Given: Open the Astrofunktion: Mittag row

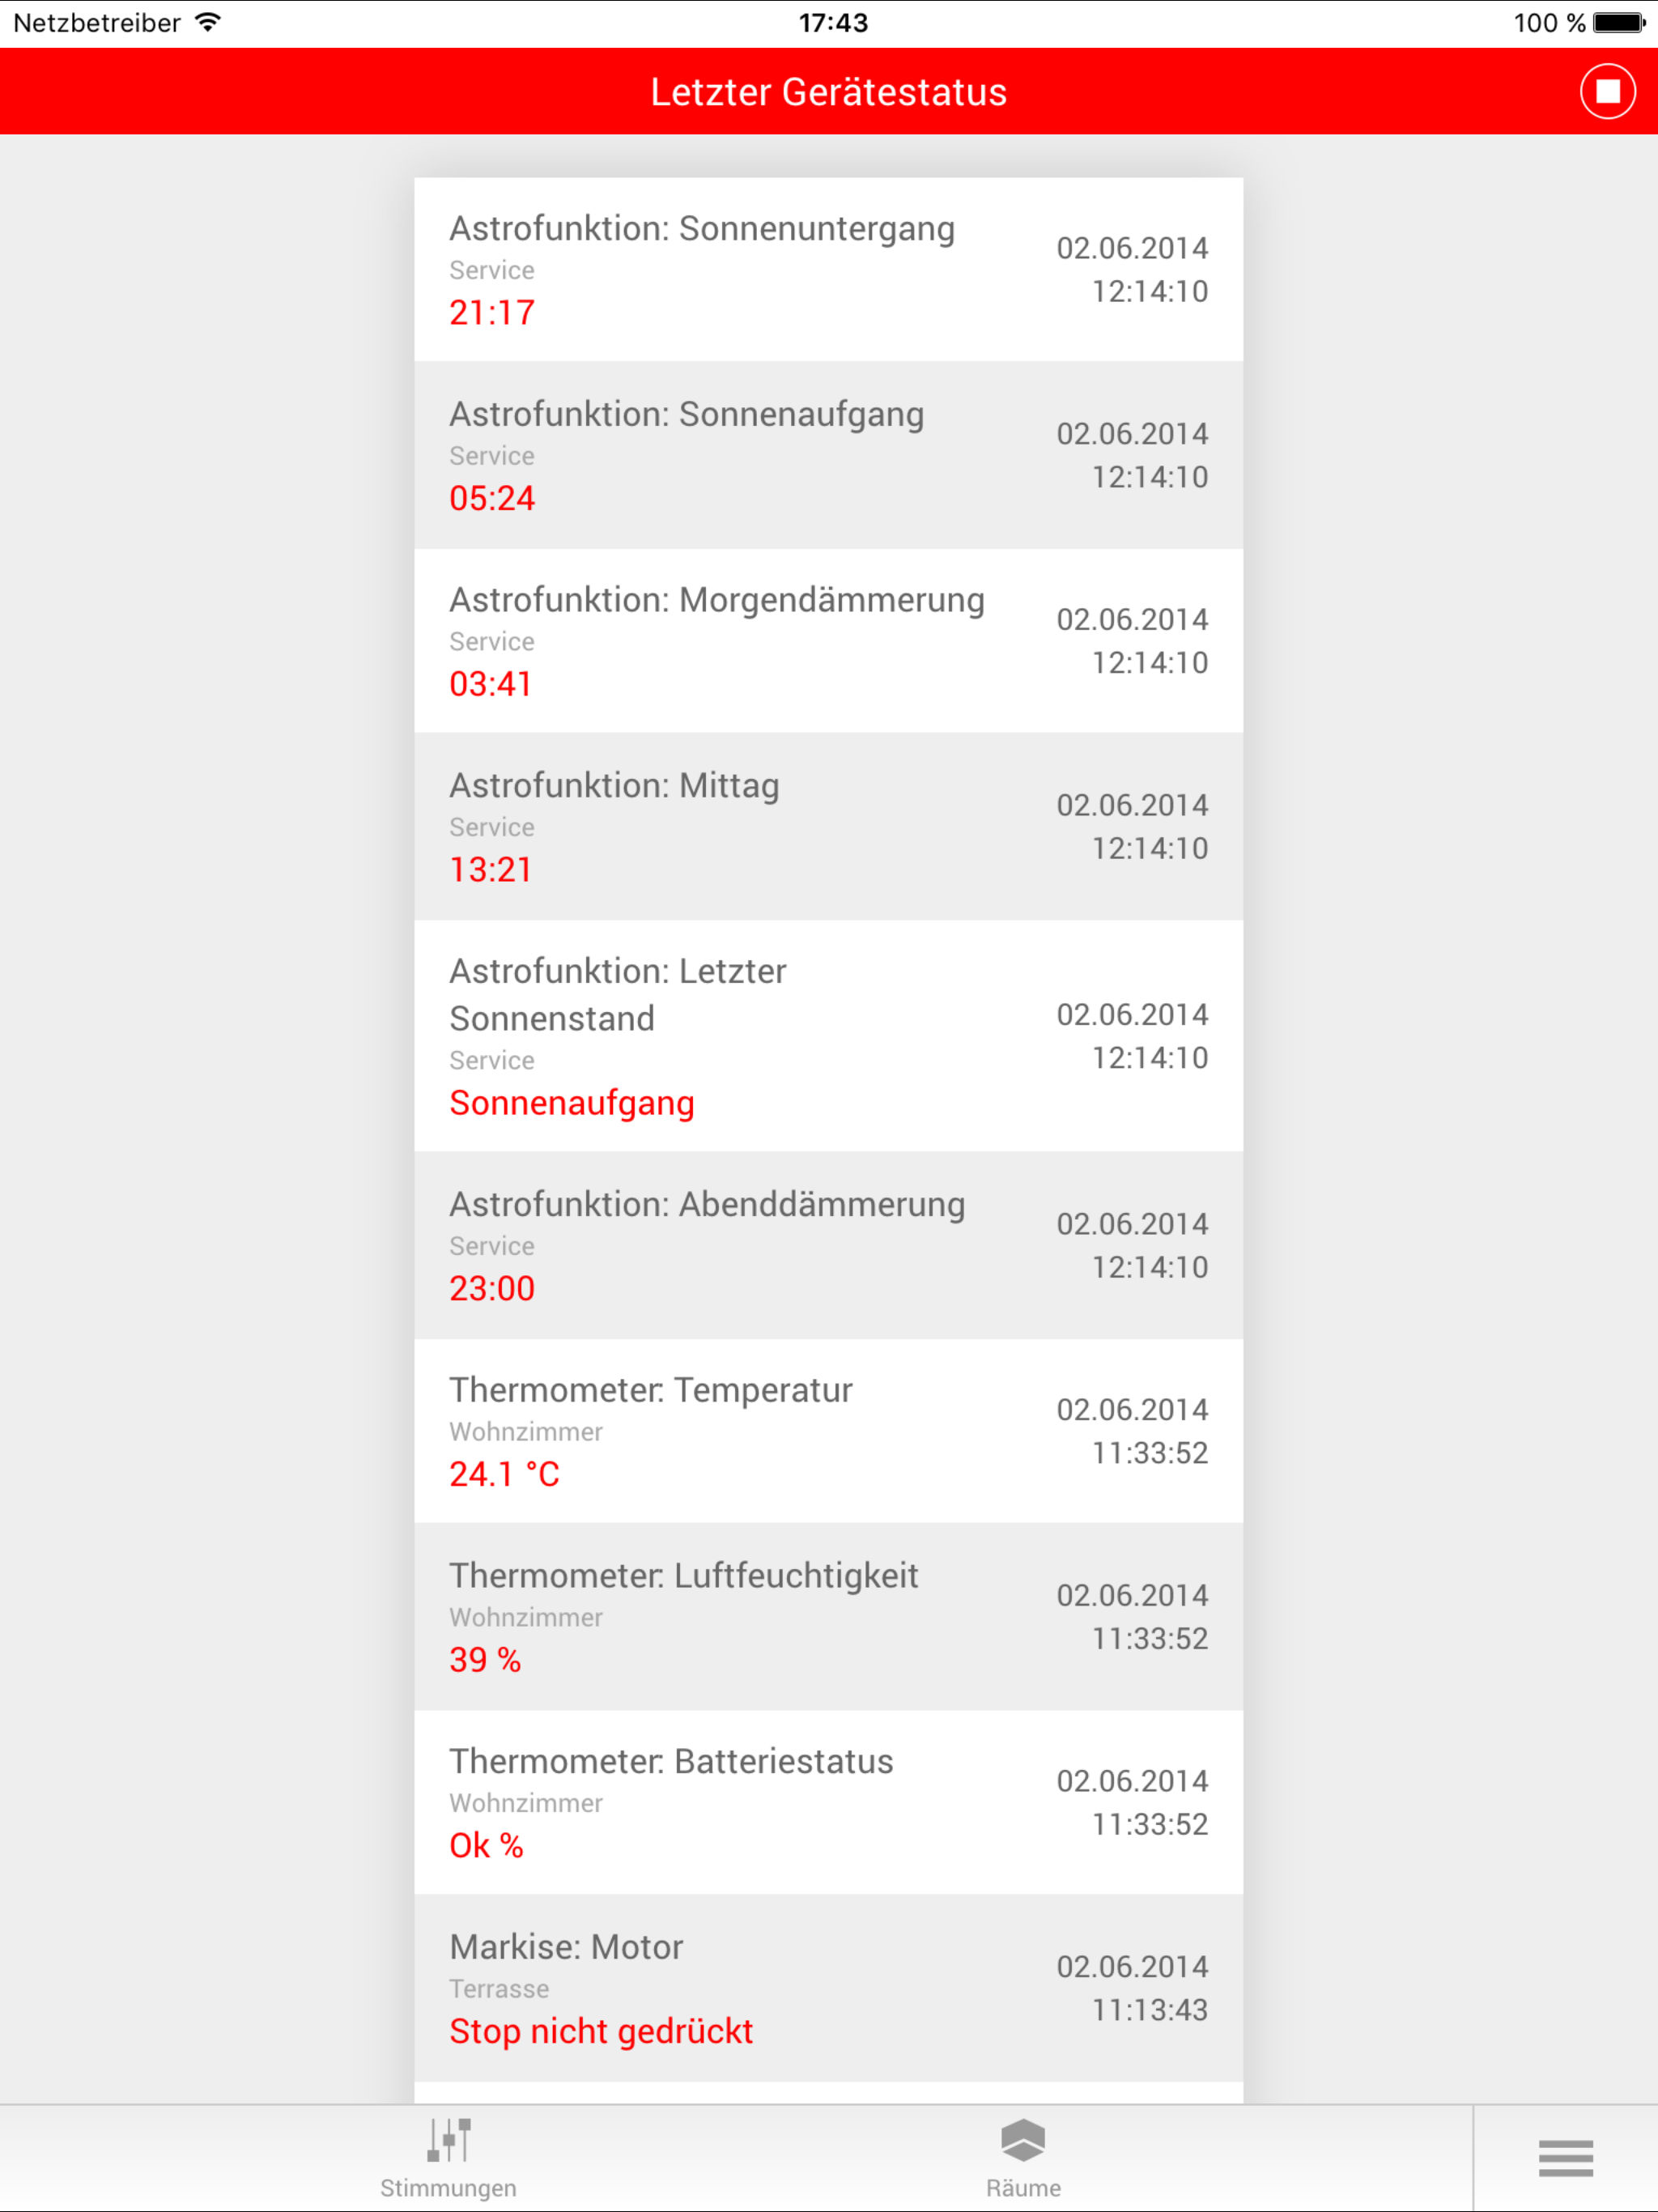Looking at the screenshot, I should coord(829,826).
